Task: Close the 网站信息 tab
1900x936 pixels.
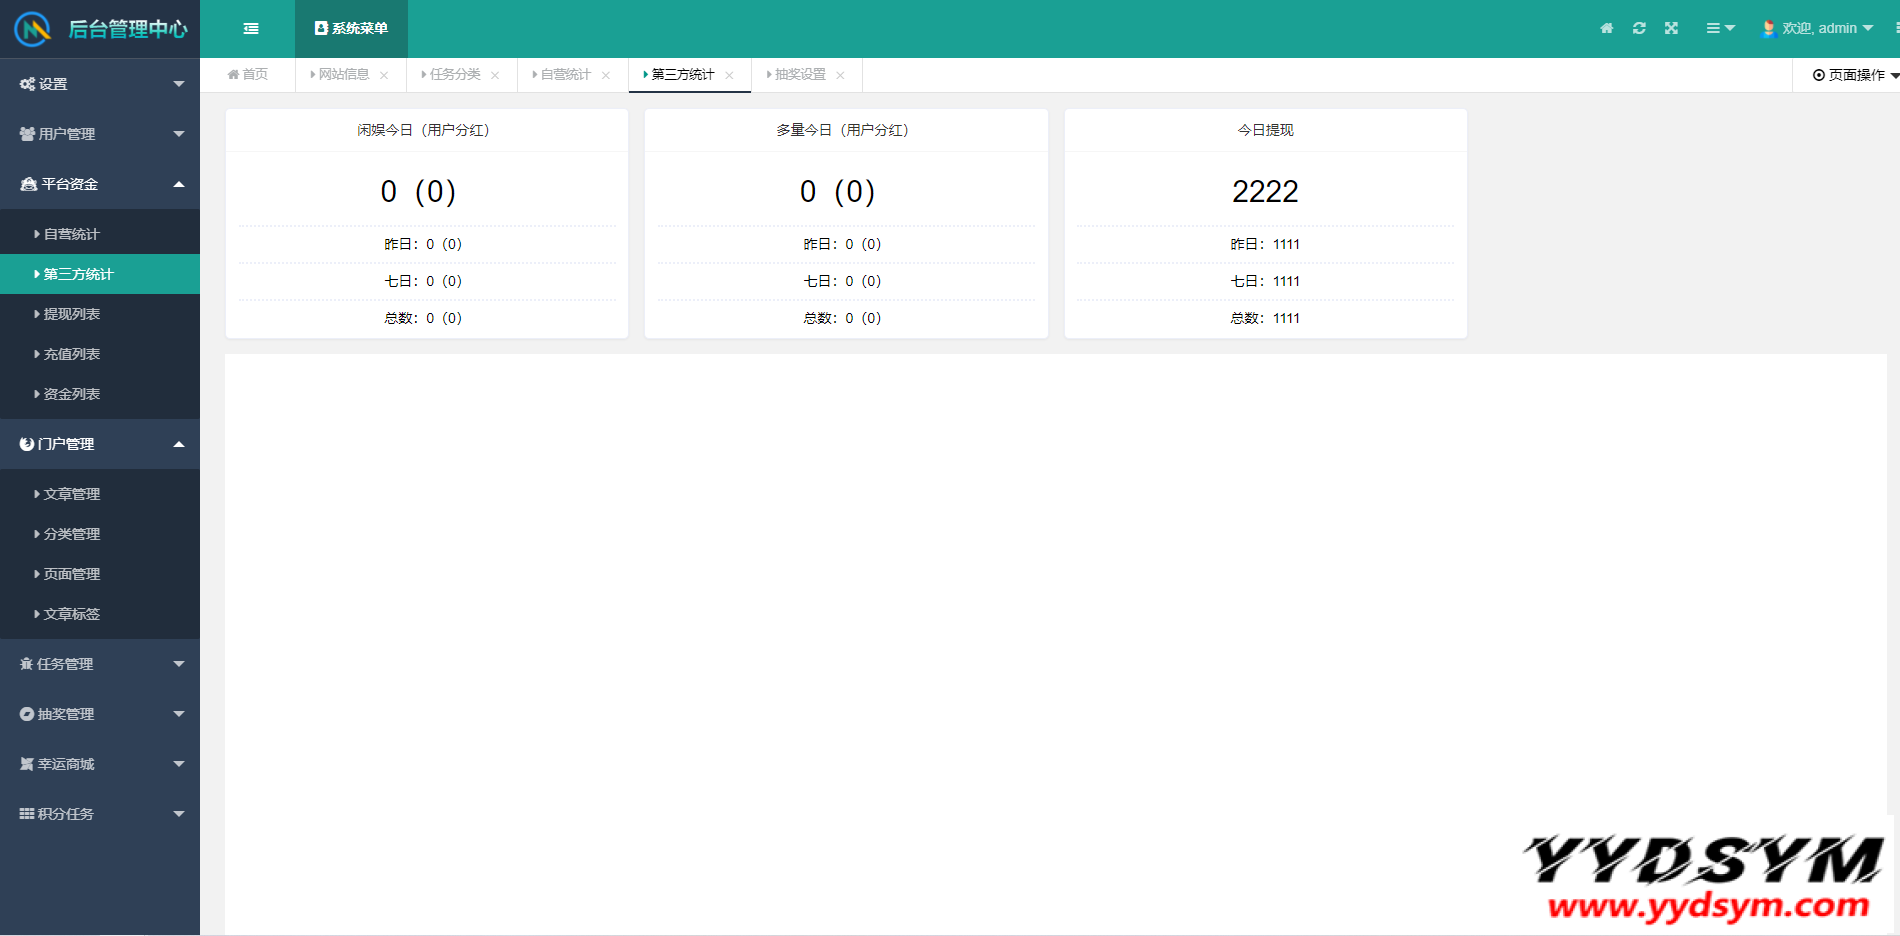Action: click(x=384, y=75)
